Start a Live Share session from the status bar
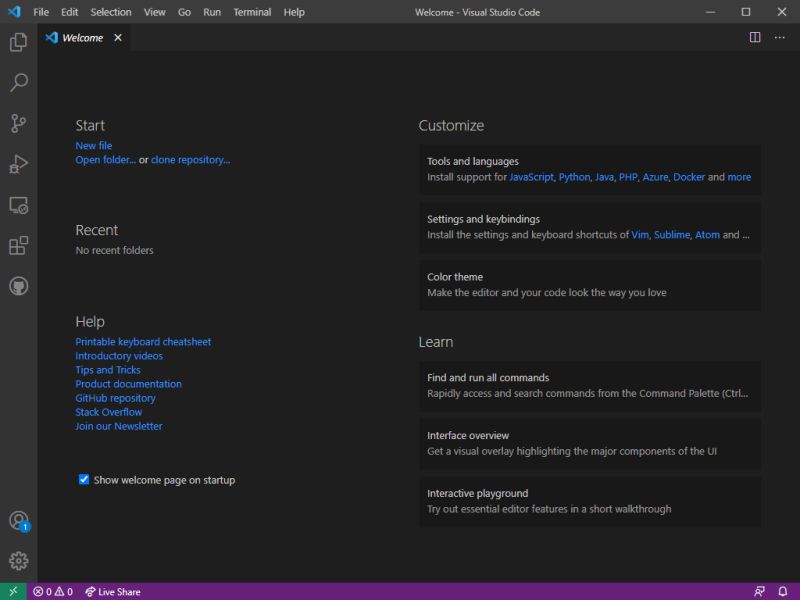This screenshot has height=600, width=800. tap(113, 591)
